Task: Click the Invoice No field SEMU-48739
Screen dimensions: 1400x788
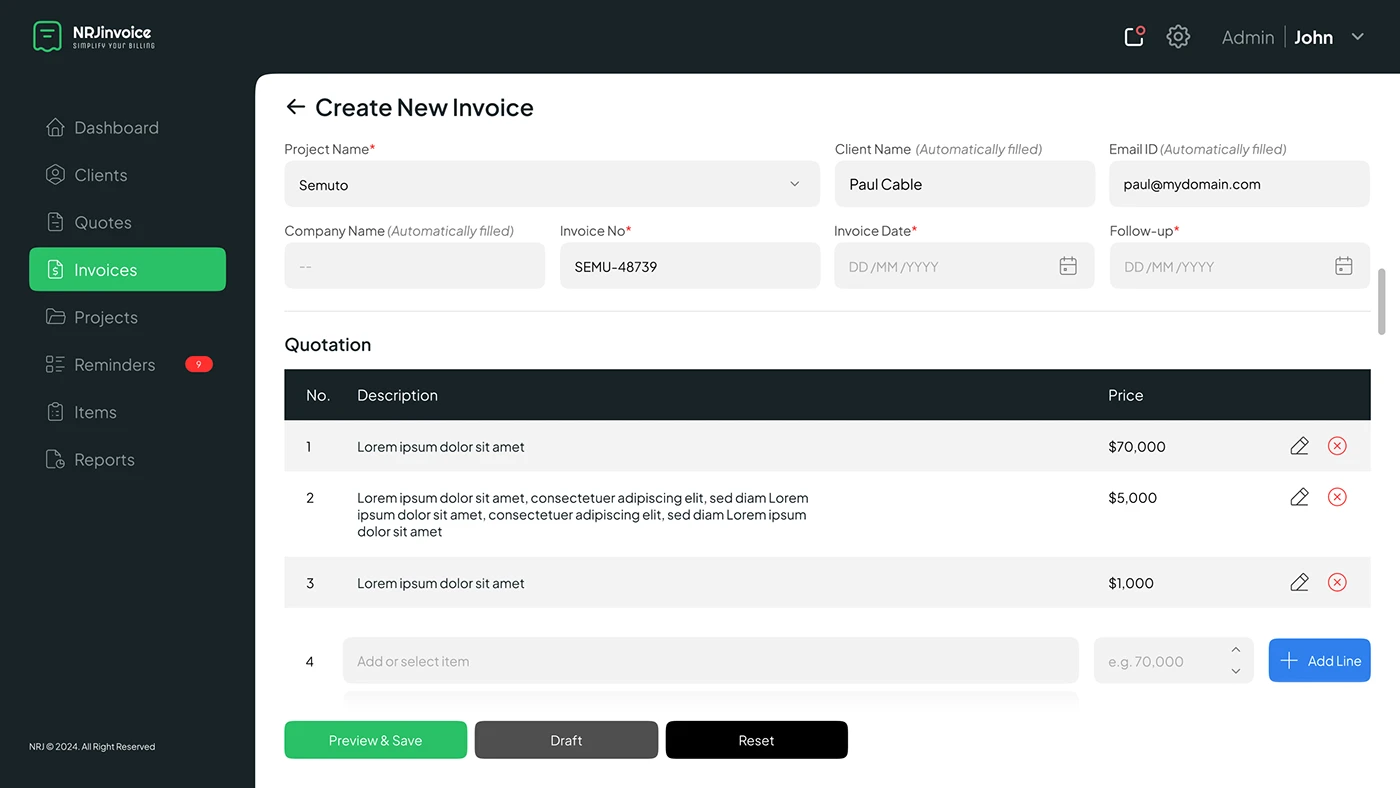Action: (x=690, y=266)
